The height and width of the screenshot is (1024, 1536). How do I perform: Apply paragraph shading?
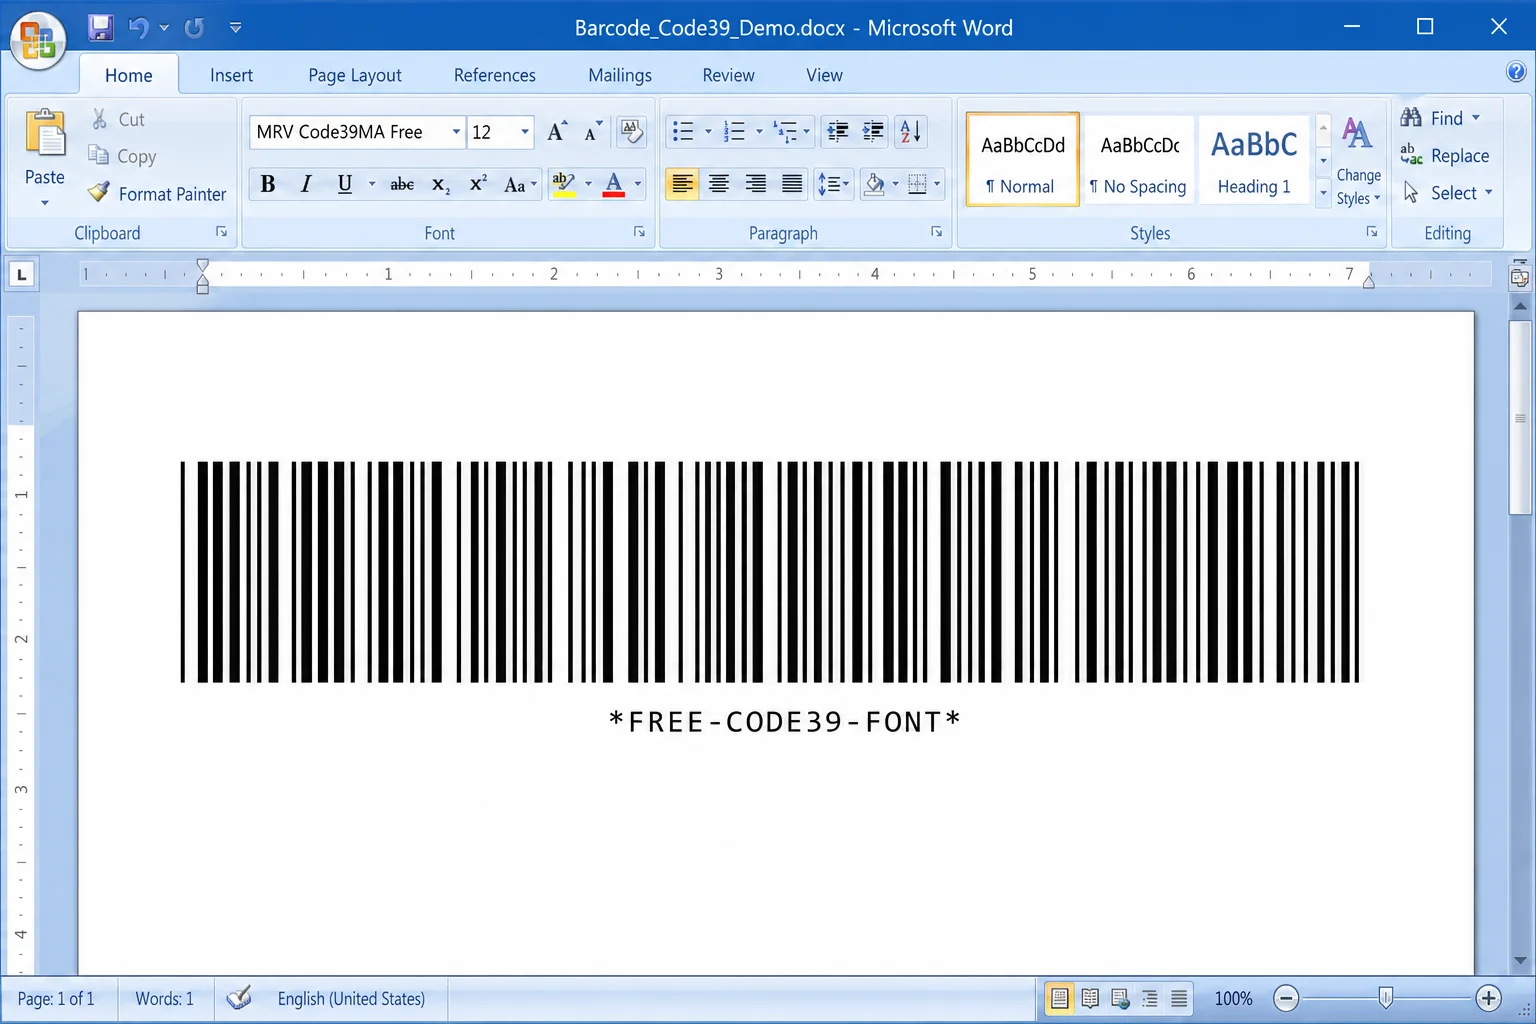coord(874,184)
